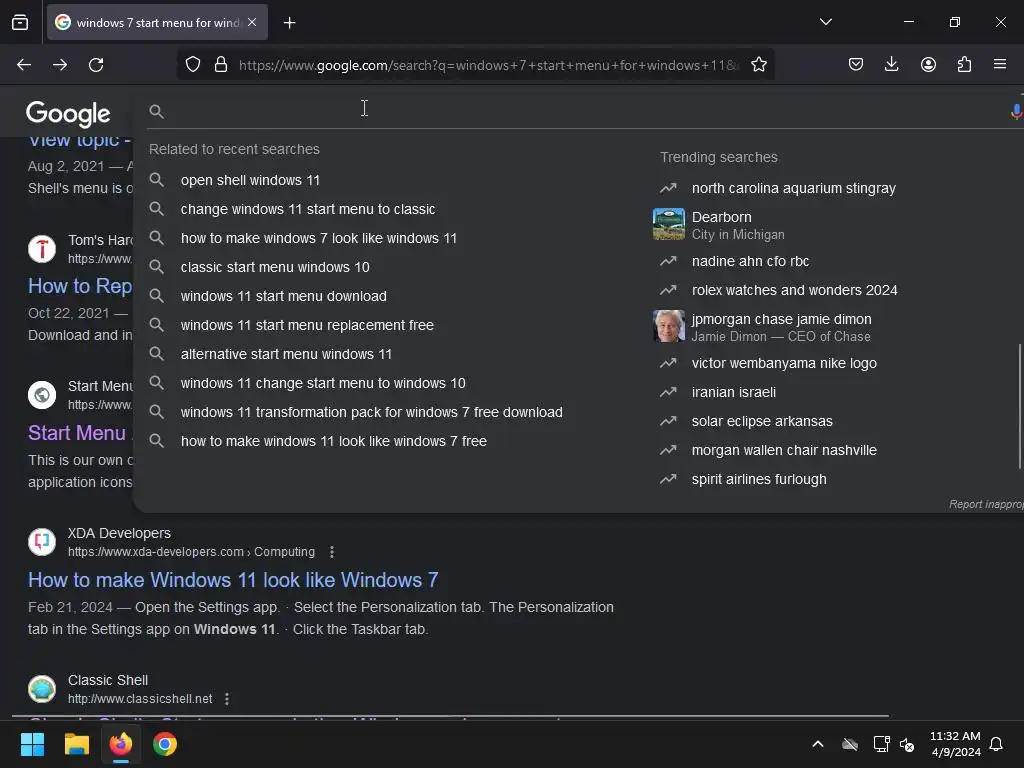Click 'Report inappropriate predictions' link
Image resolution: width=1024 pixels, height=768 pixels.
coord(985,504)
